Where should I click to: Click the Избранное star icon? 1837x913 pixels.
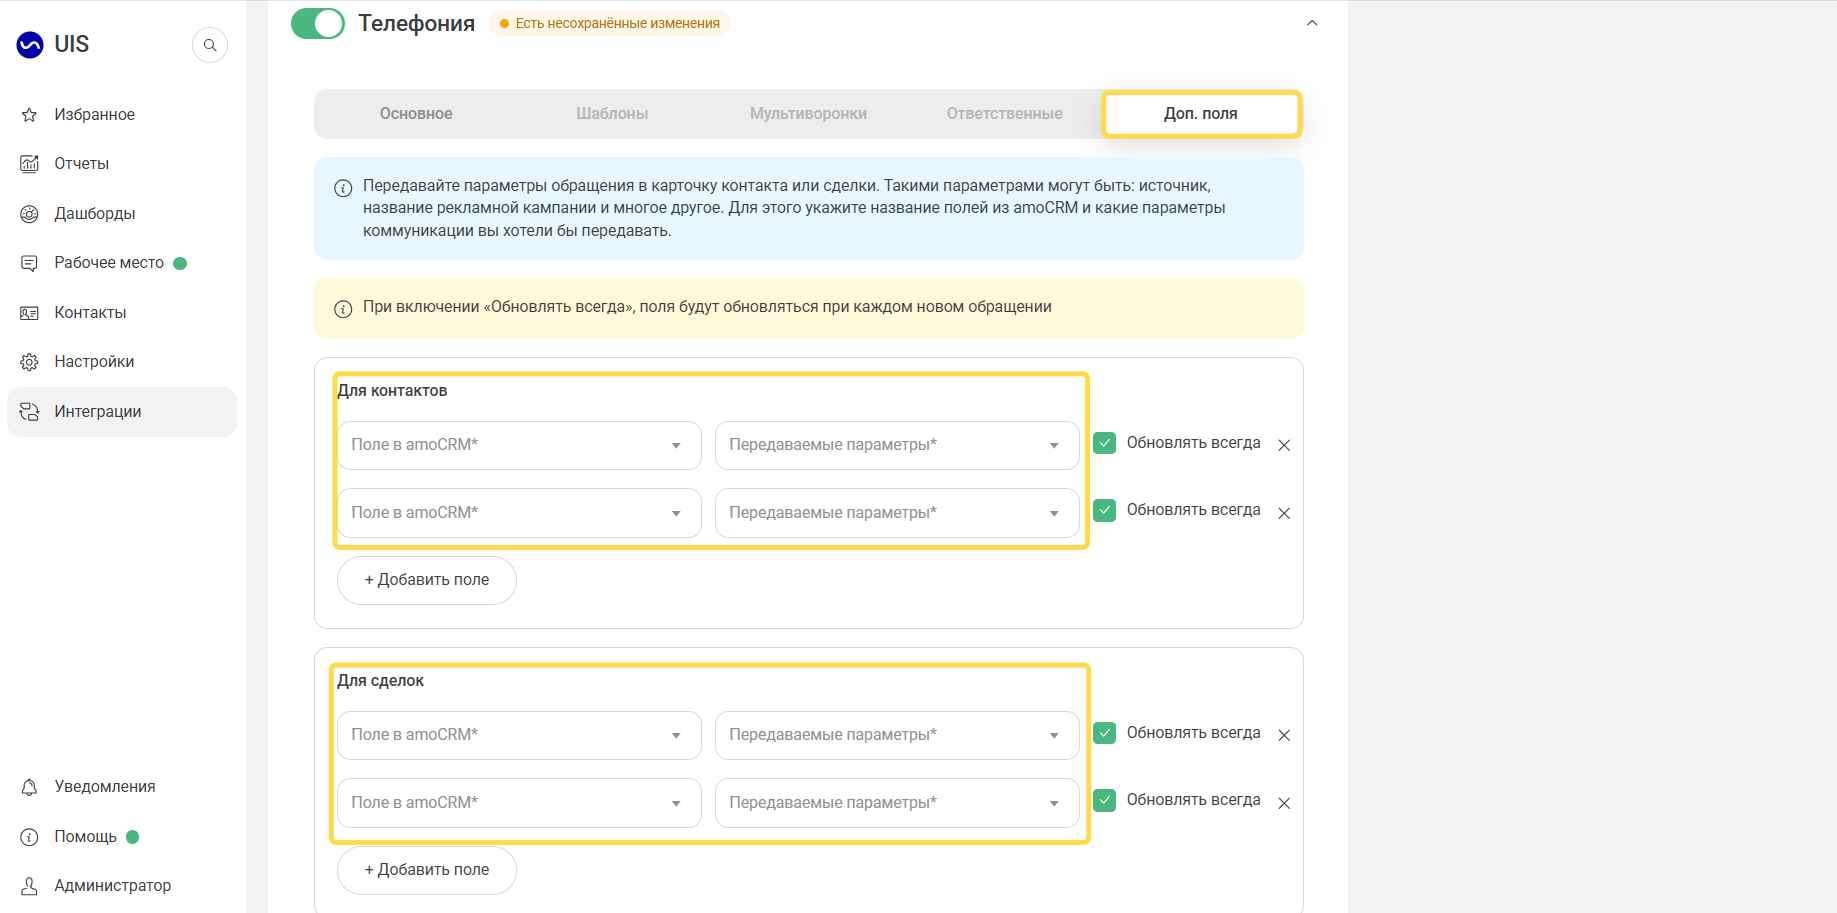(30, 115)
